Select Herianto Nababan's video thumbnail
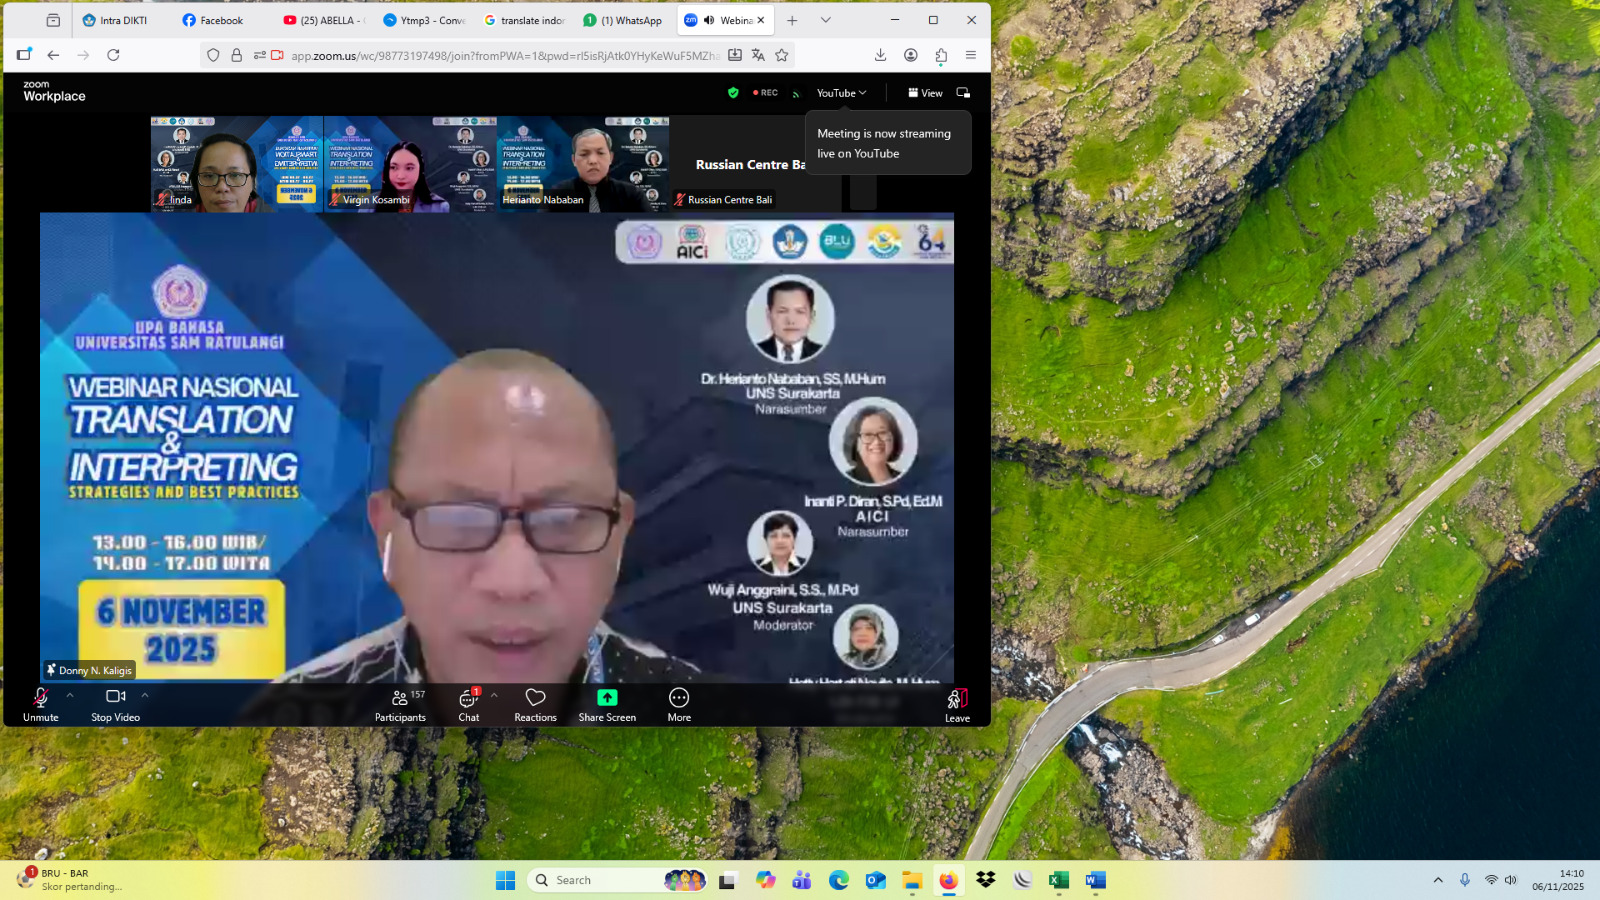 [x=583, y=163]
